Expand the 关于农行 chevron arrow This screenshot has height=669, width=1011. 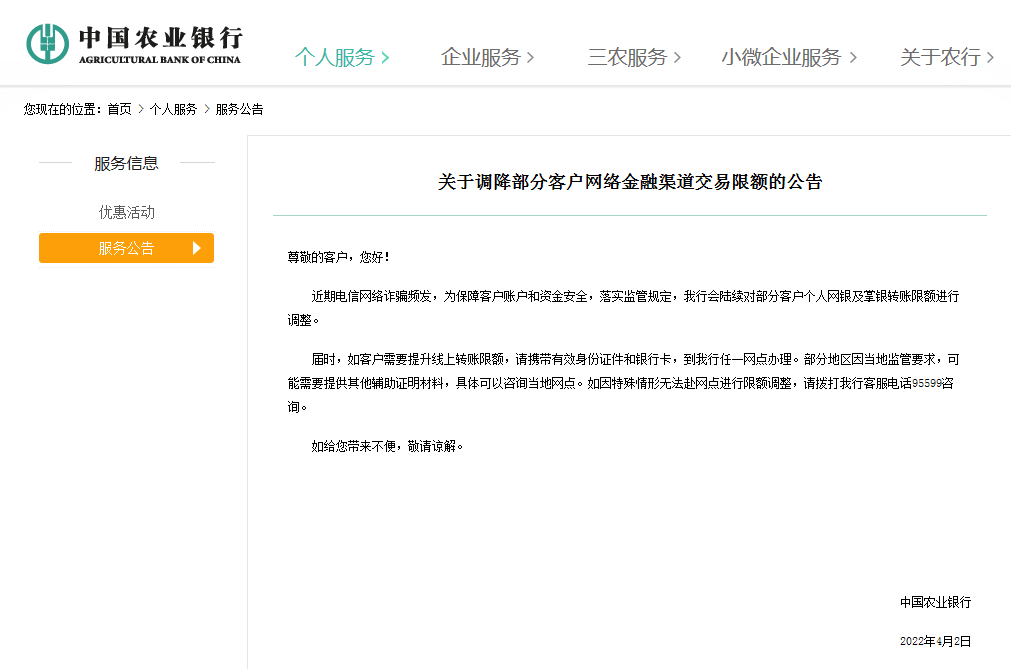(x=990, y=58)
